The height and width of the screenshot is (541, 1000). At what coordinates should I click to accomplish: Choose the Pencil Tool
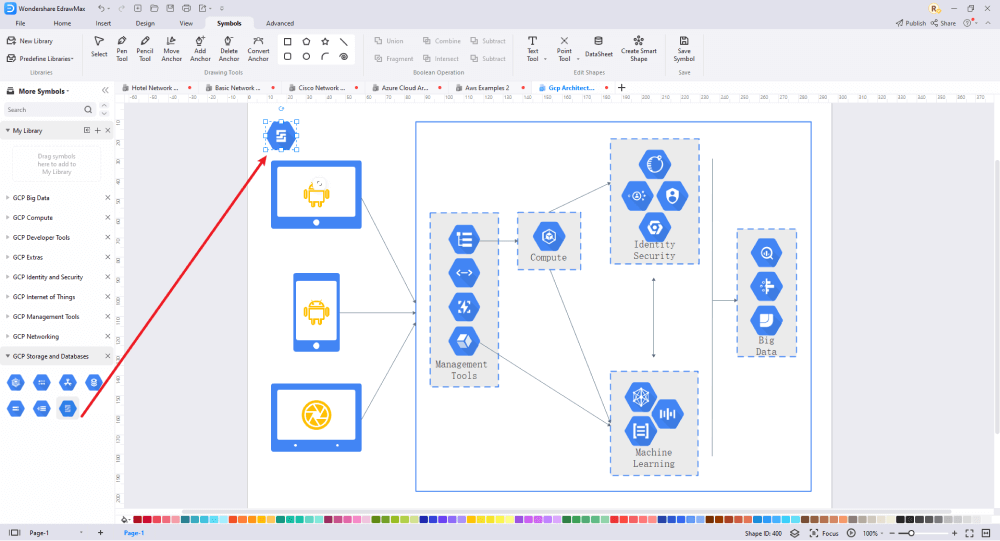[145, 48]
